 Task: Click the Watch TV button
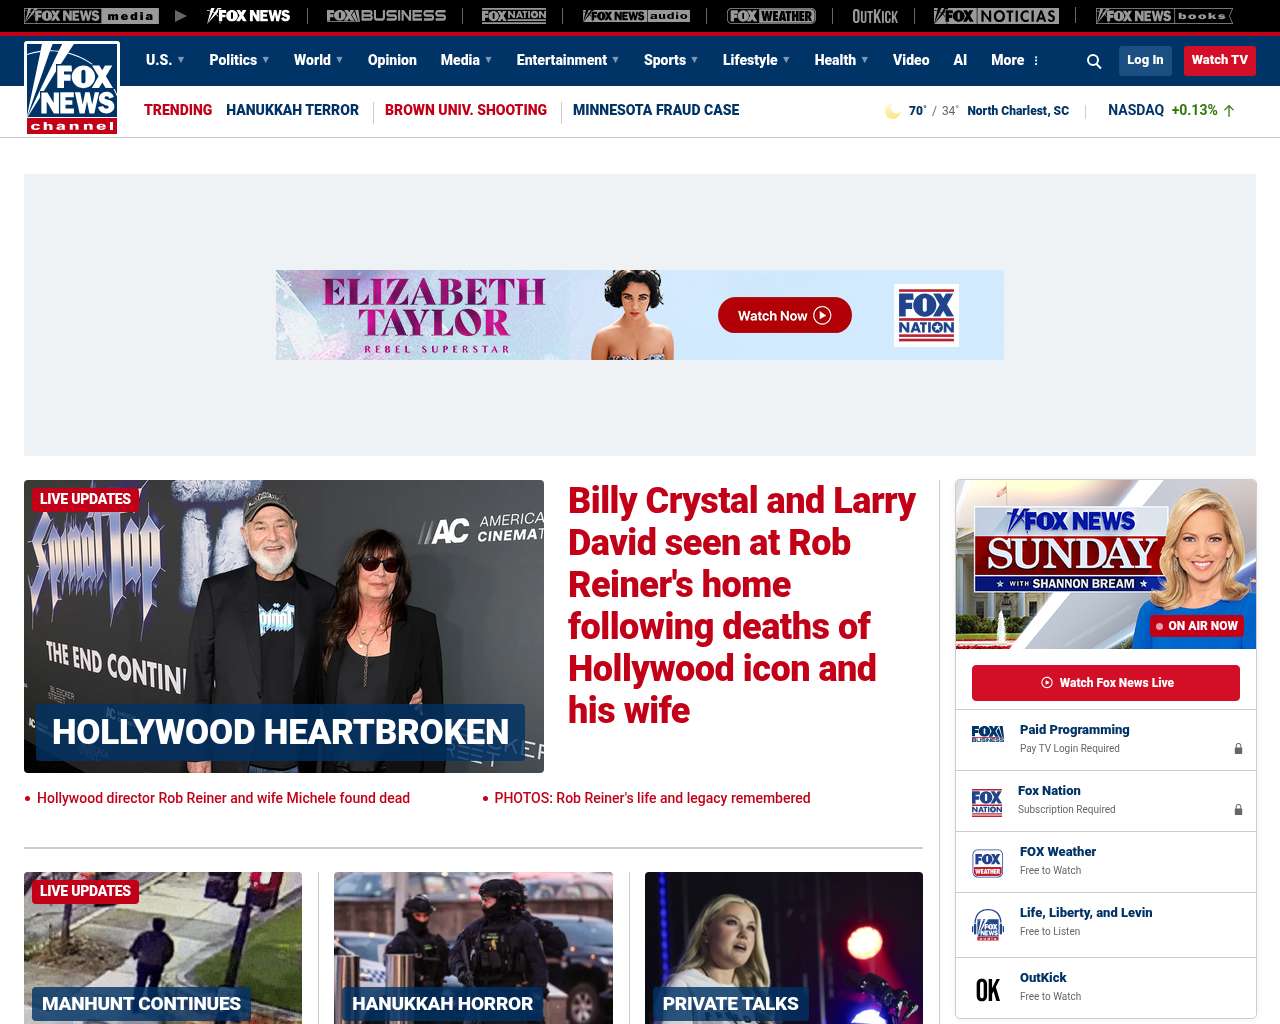[x=1220, y=60]
